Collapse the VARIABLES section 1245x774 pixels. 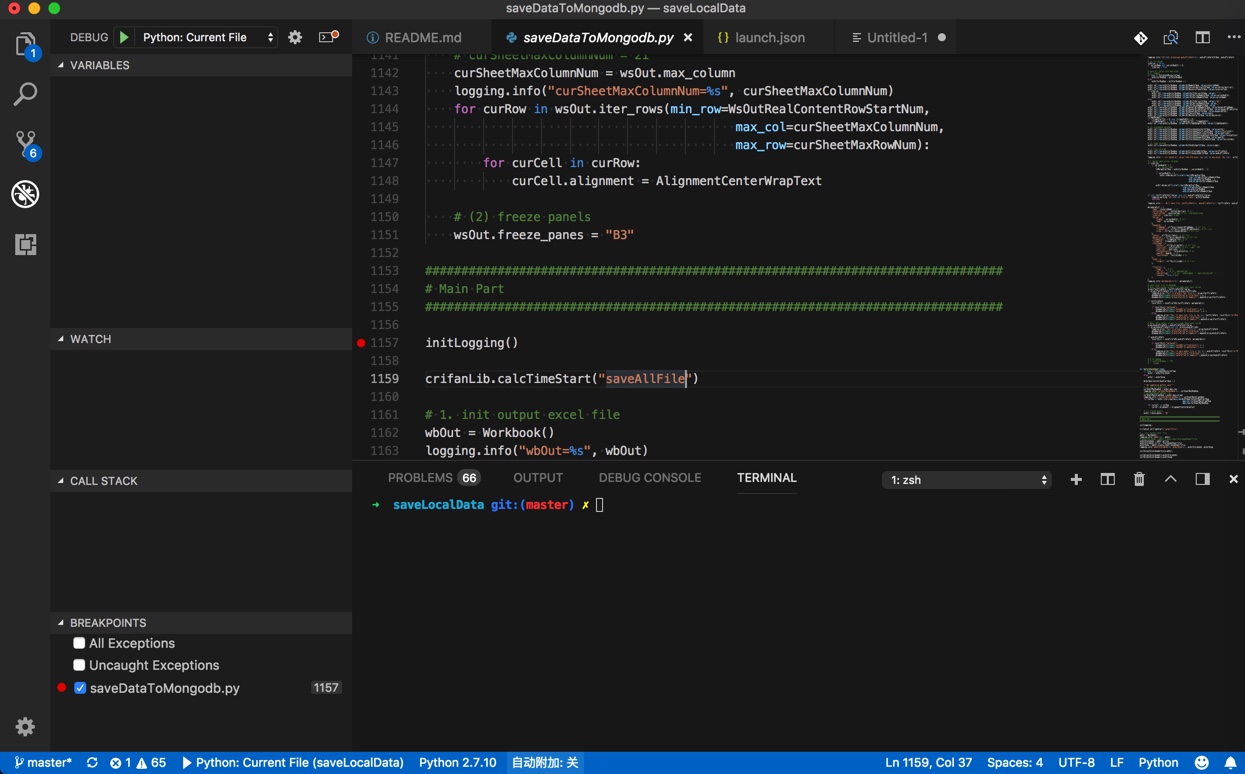pyautogui.click(x=99, y=65)
